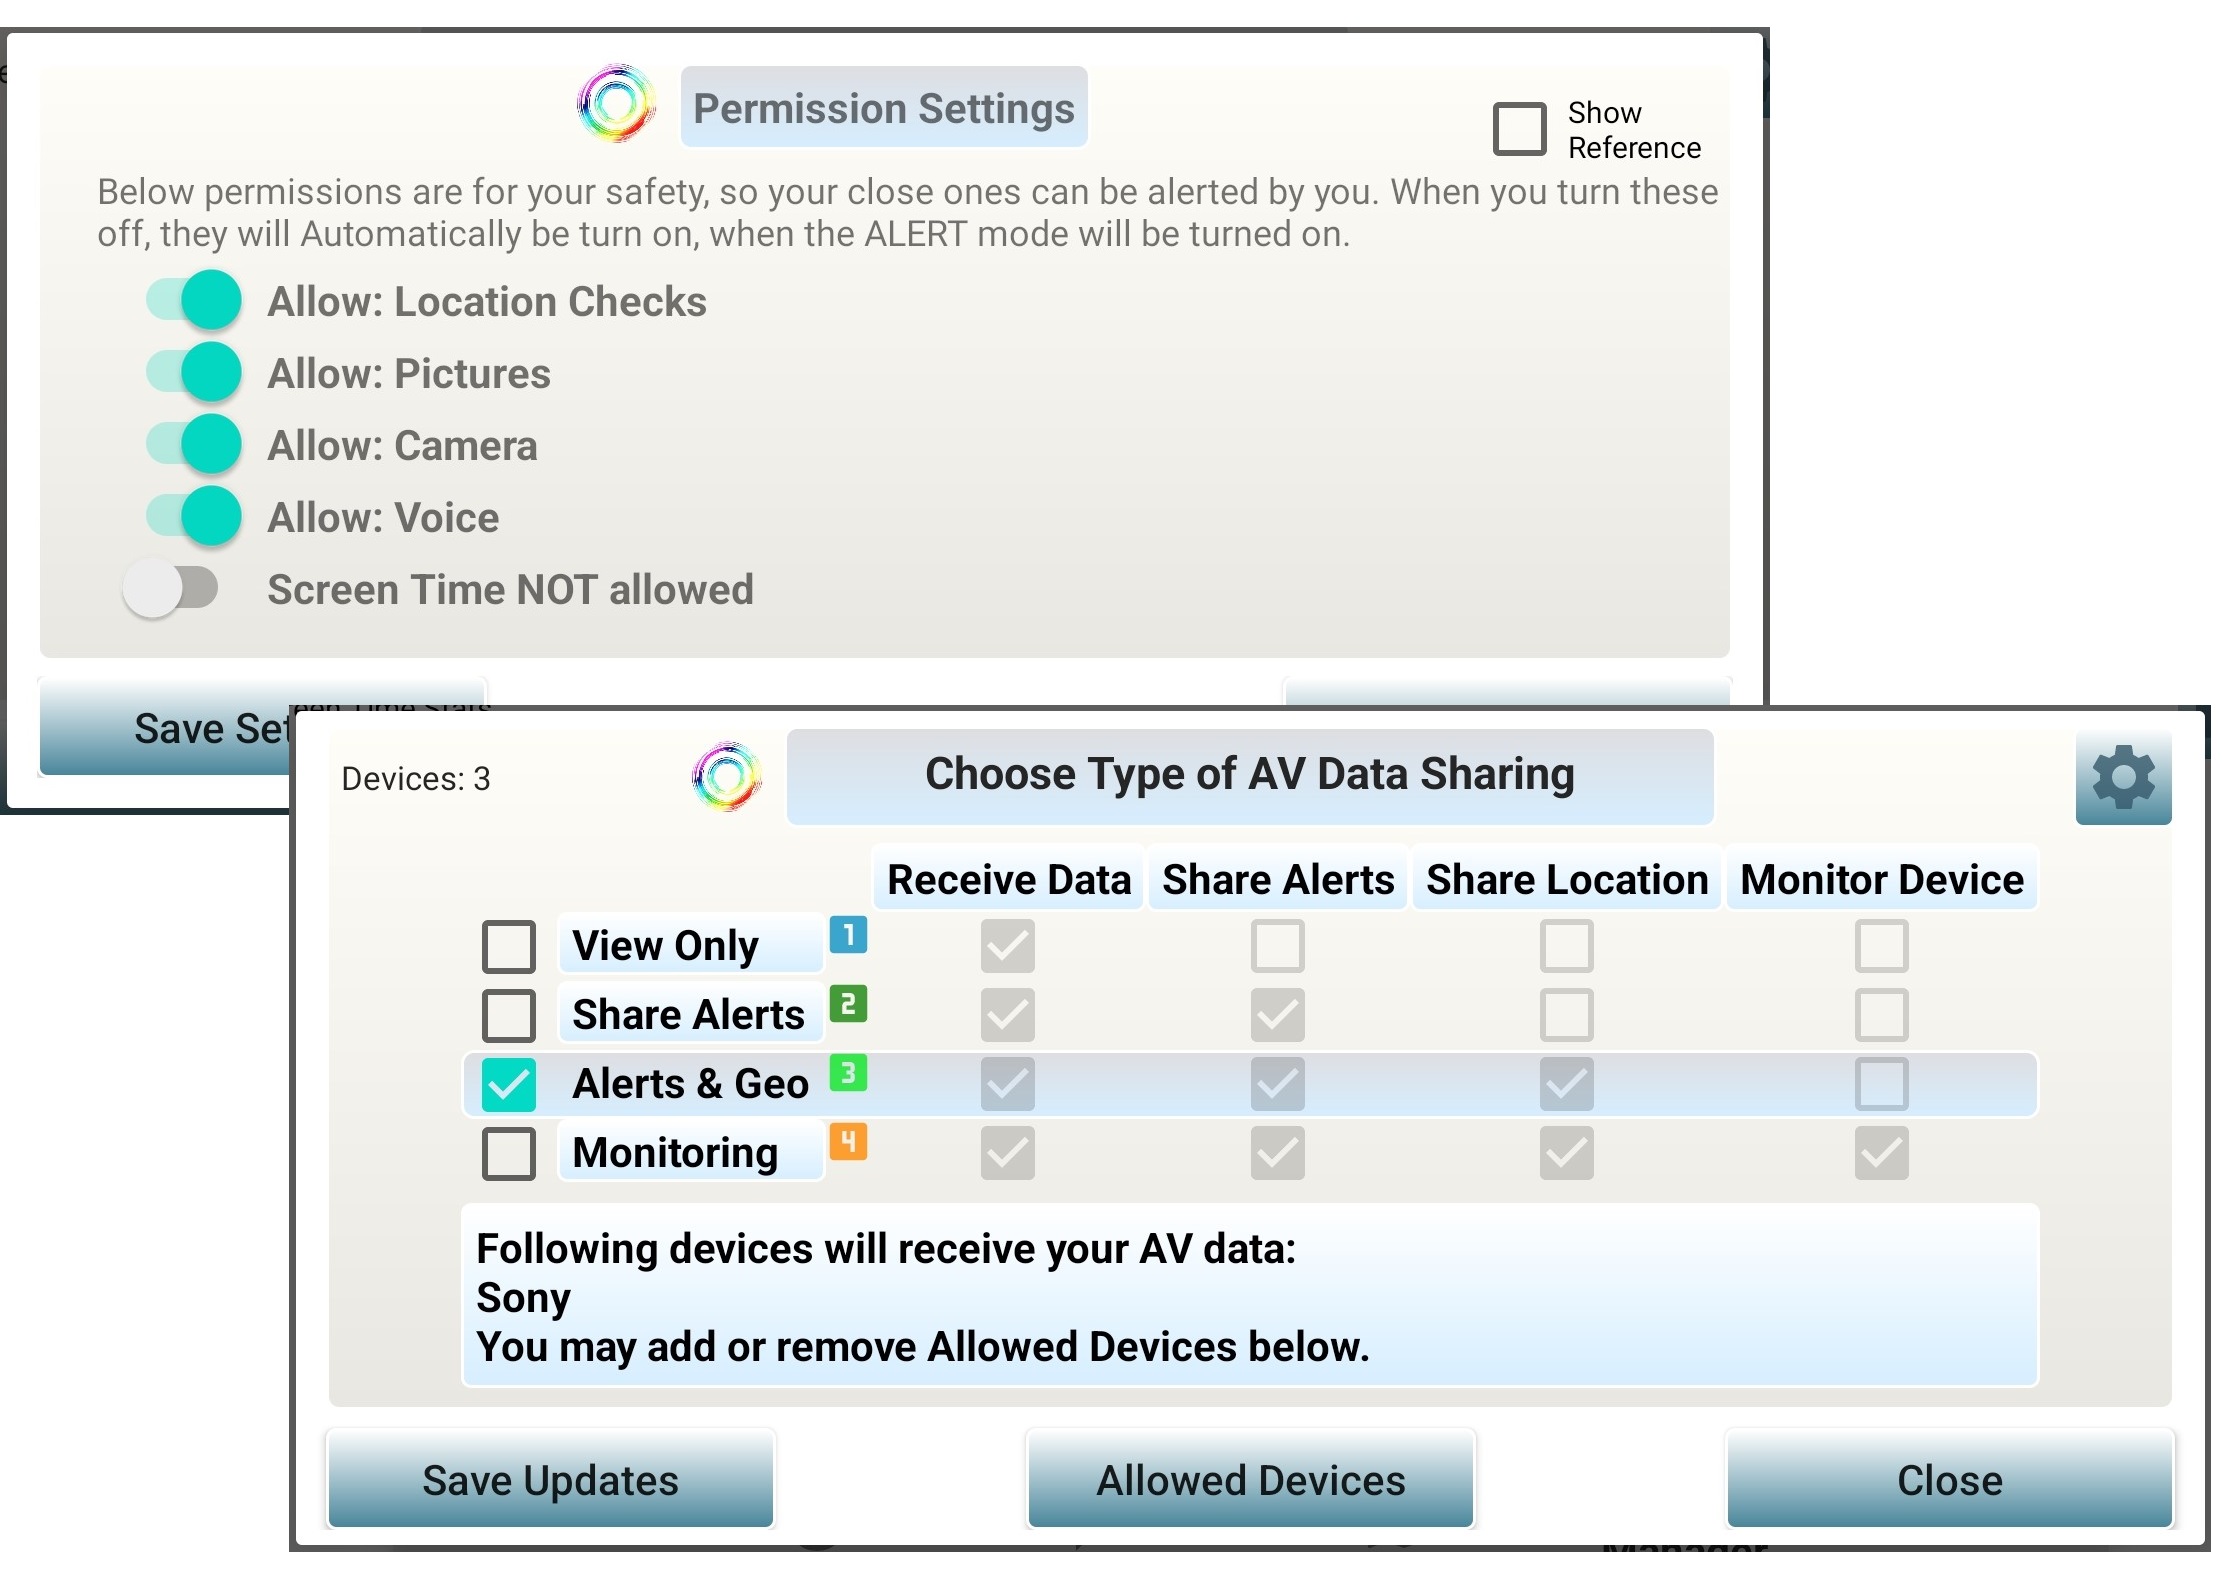The width and height of the screenshot is (2222, 1573).
Task: Click the green number 3 badge
Action: click(x=848, y=1073)
